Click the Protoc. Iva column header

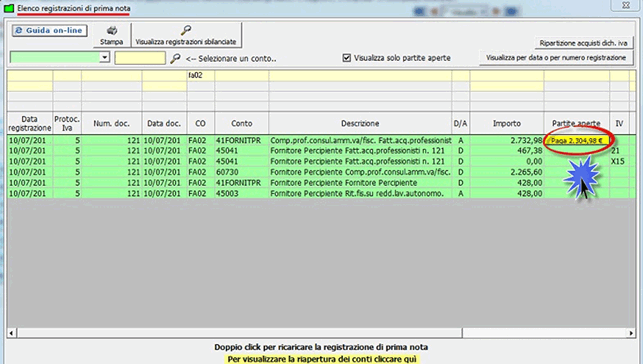pos(67,123)
